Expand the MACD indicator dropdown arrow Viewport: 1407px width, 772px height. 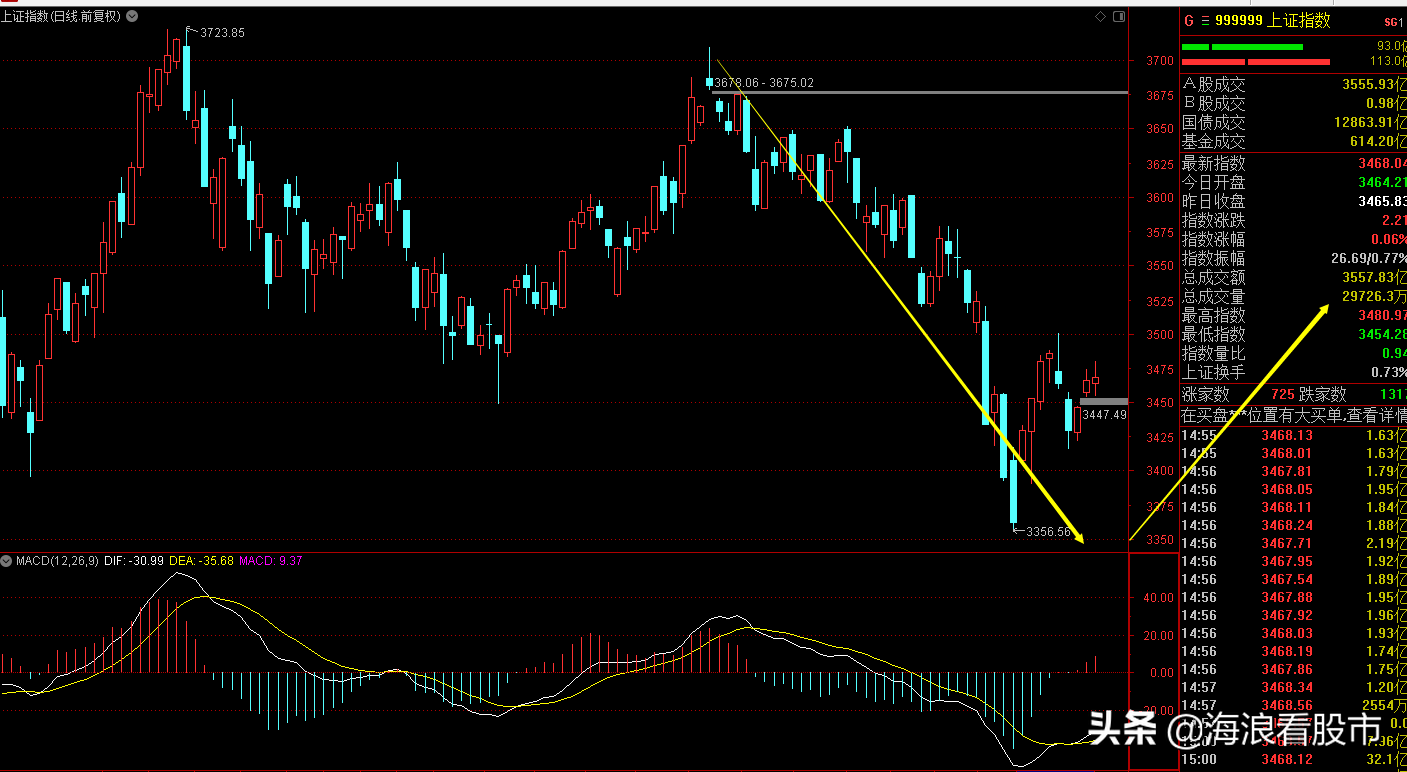click(7, 561)
